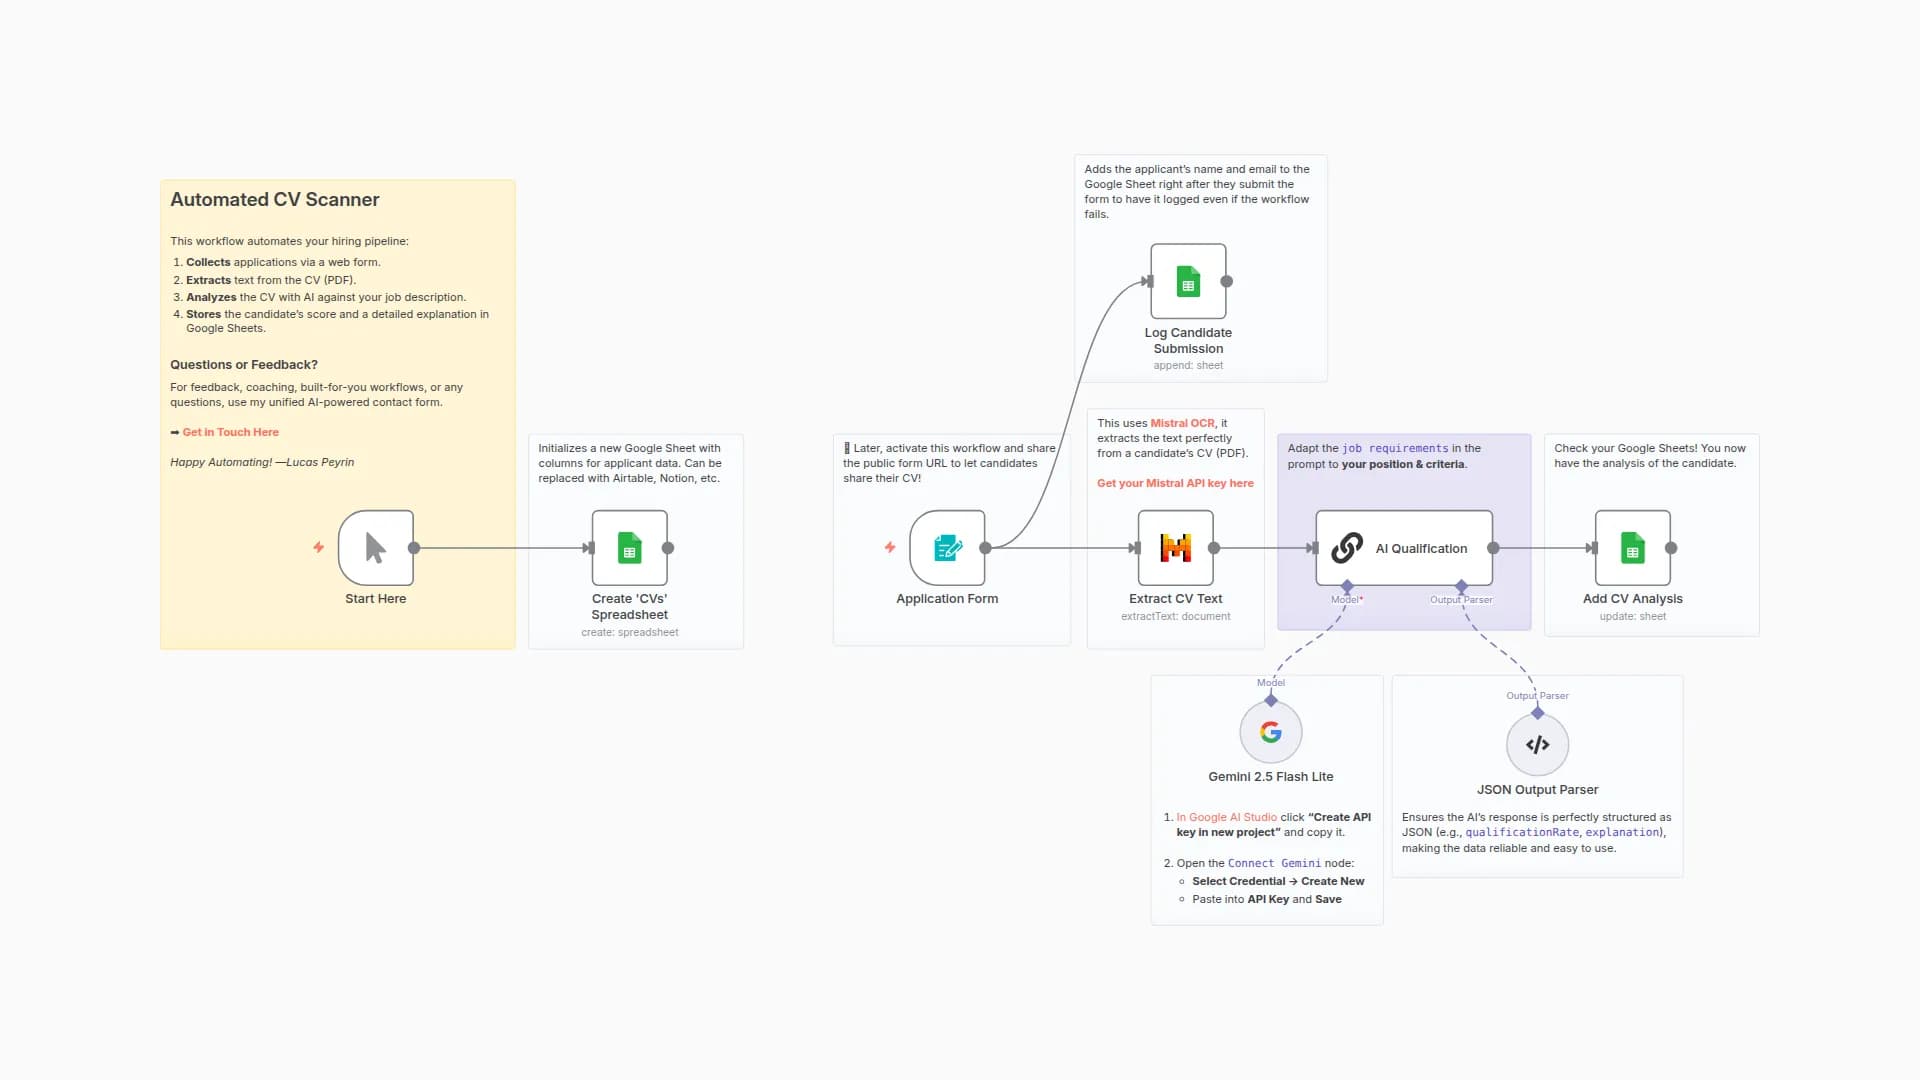Click the Get your Mistral API key link

(x=1175, y=483)
